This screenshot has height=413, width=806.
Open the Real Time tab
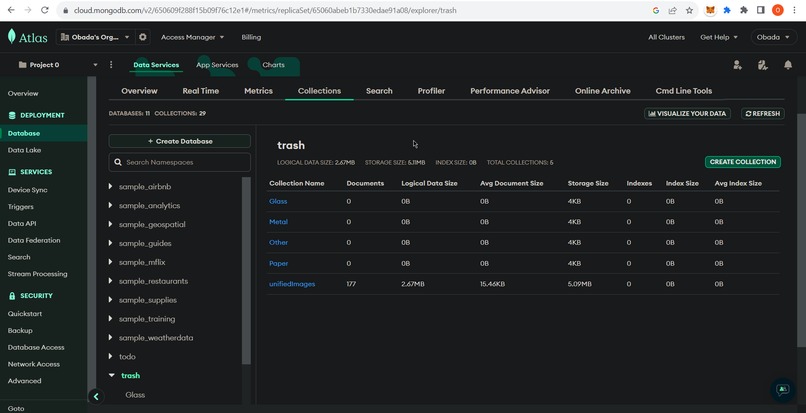200,91
